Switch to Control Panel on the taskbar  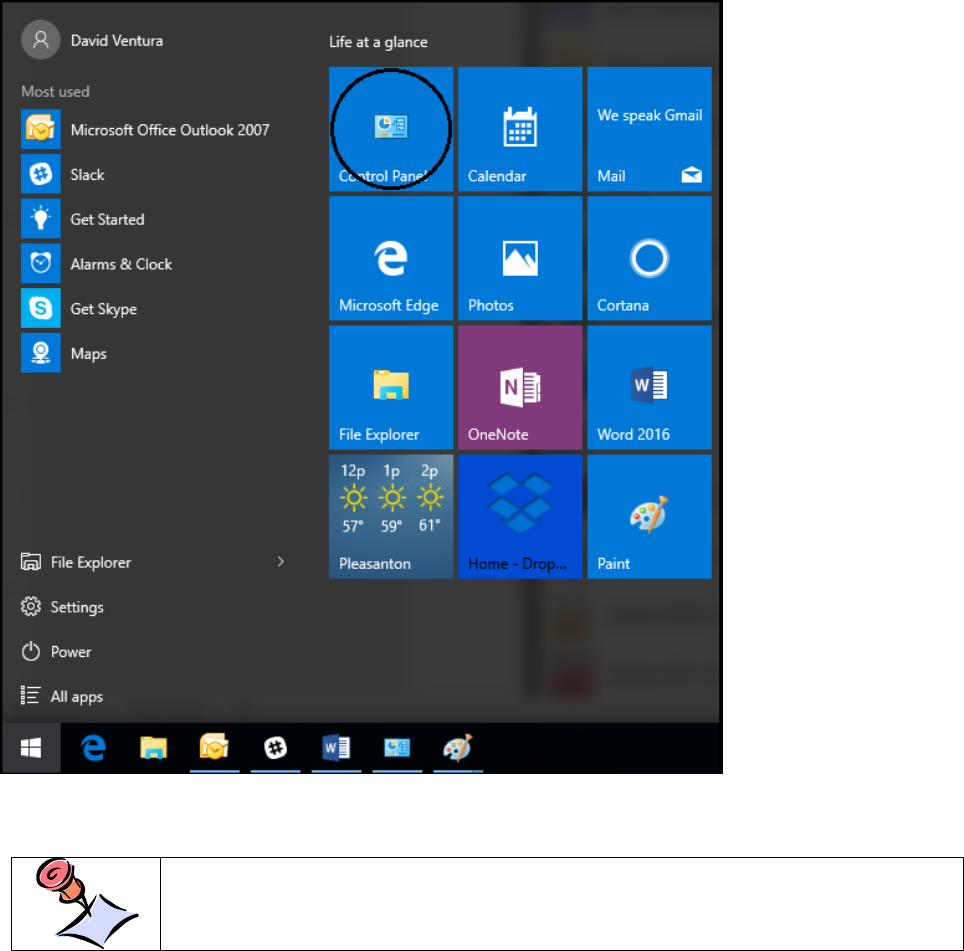[397, 748]
